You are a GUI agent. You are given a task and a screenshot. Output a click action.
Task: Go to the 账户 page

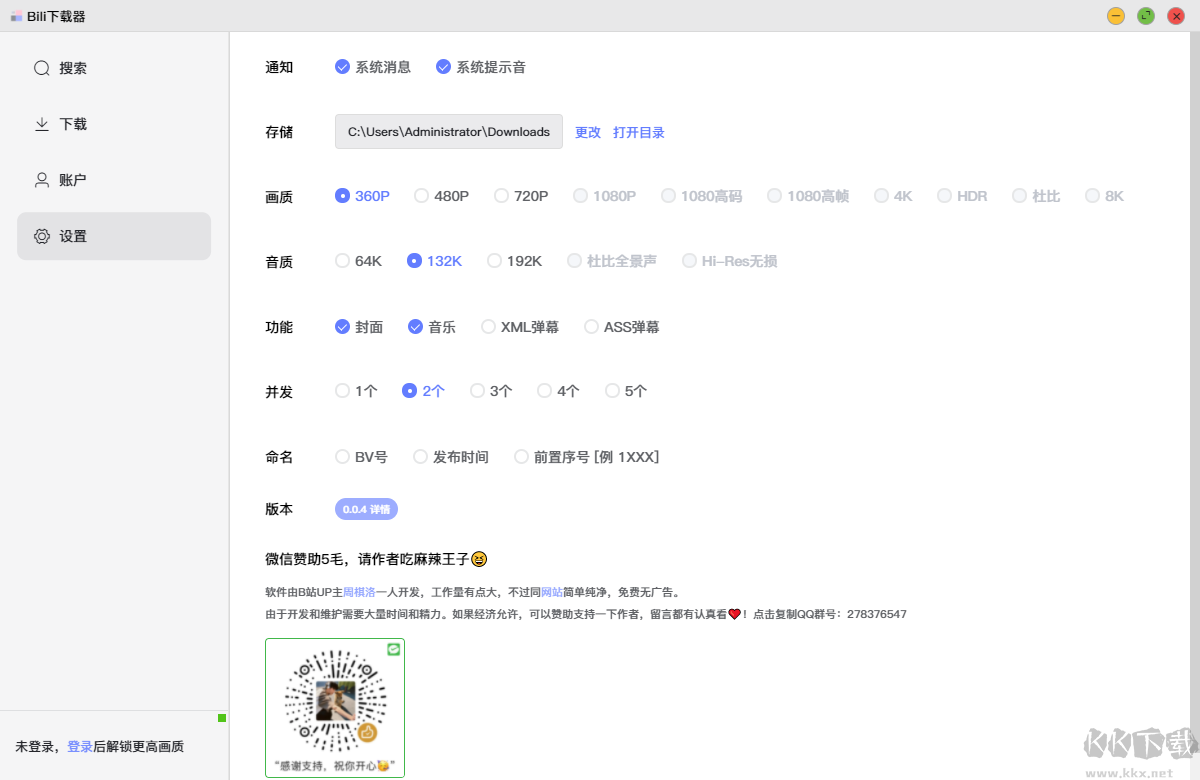[x=73, y=181]
